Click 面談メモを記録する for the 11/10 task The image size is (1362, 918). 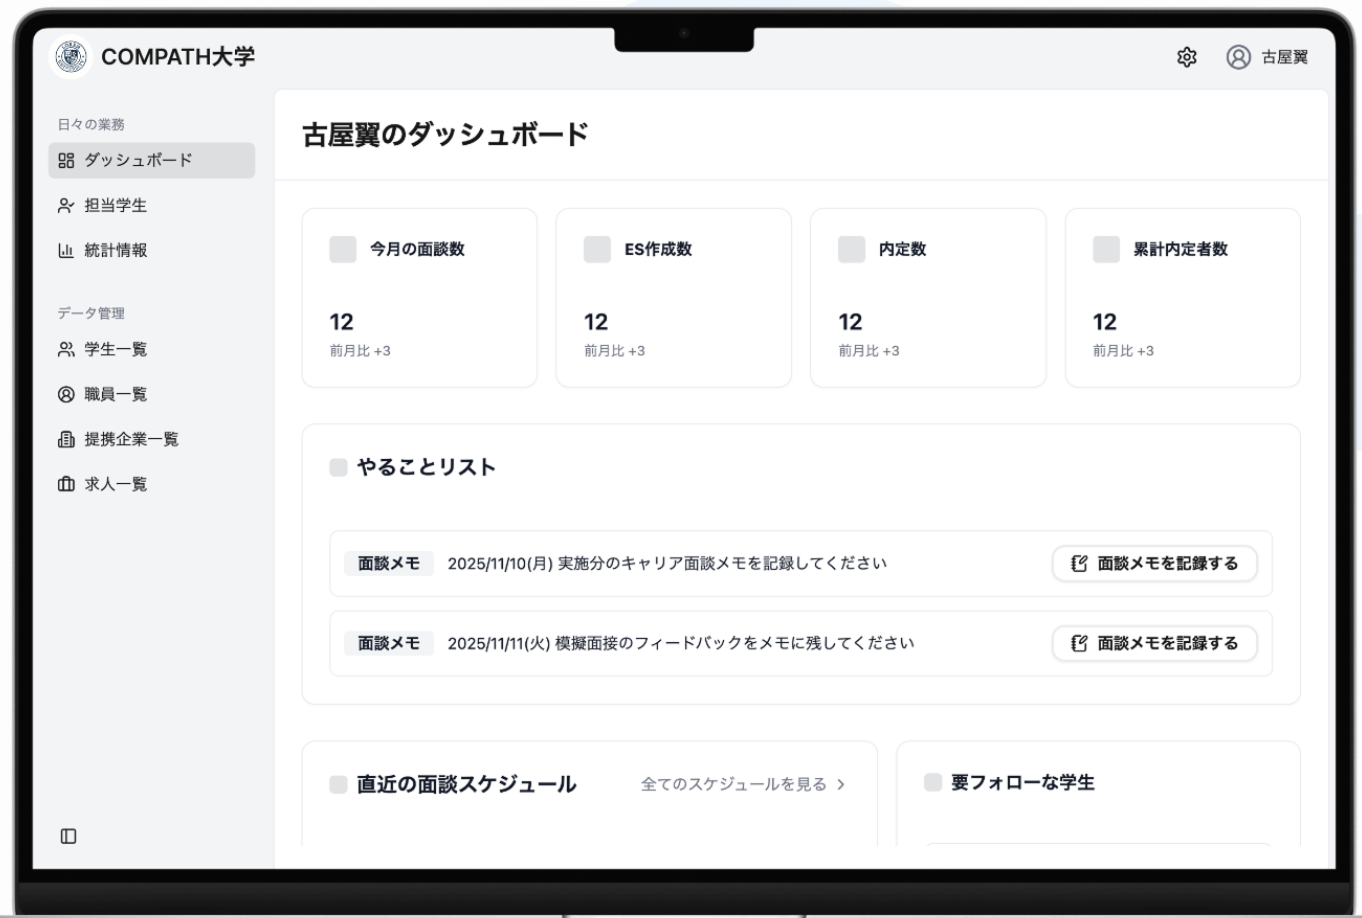1153,564
